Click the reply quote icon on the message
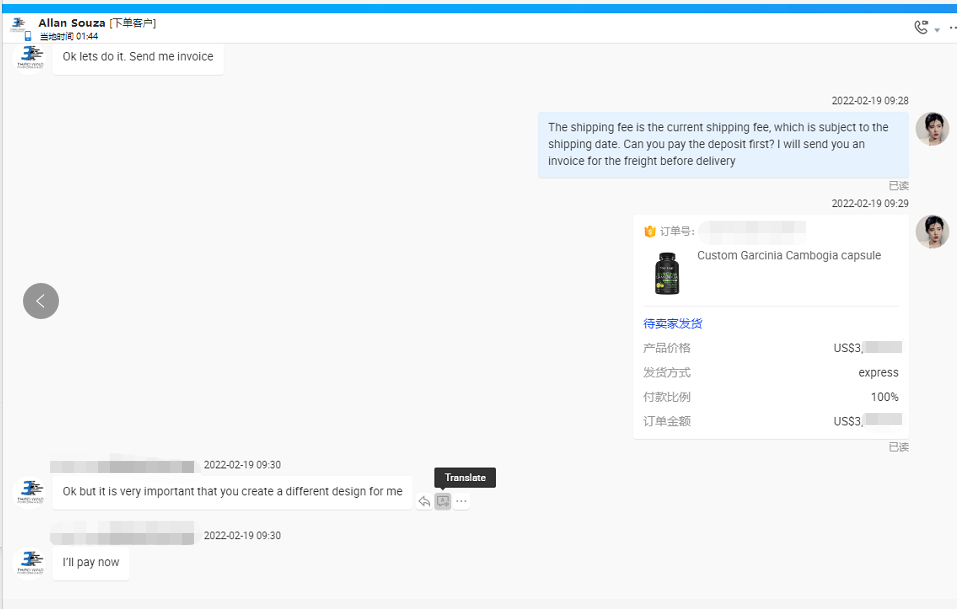The height and width of the screenshot is (609, 957). coord(424,501)
